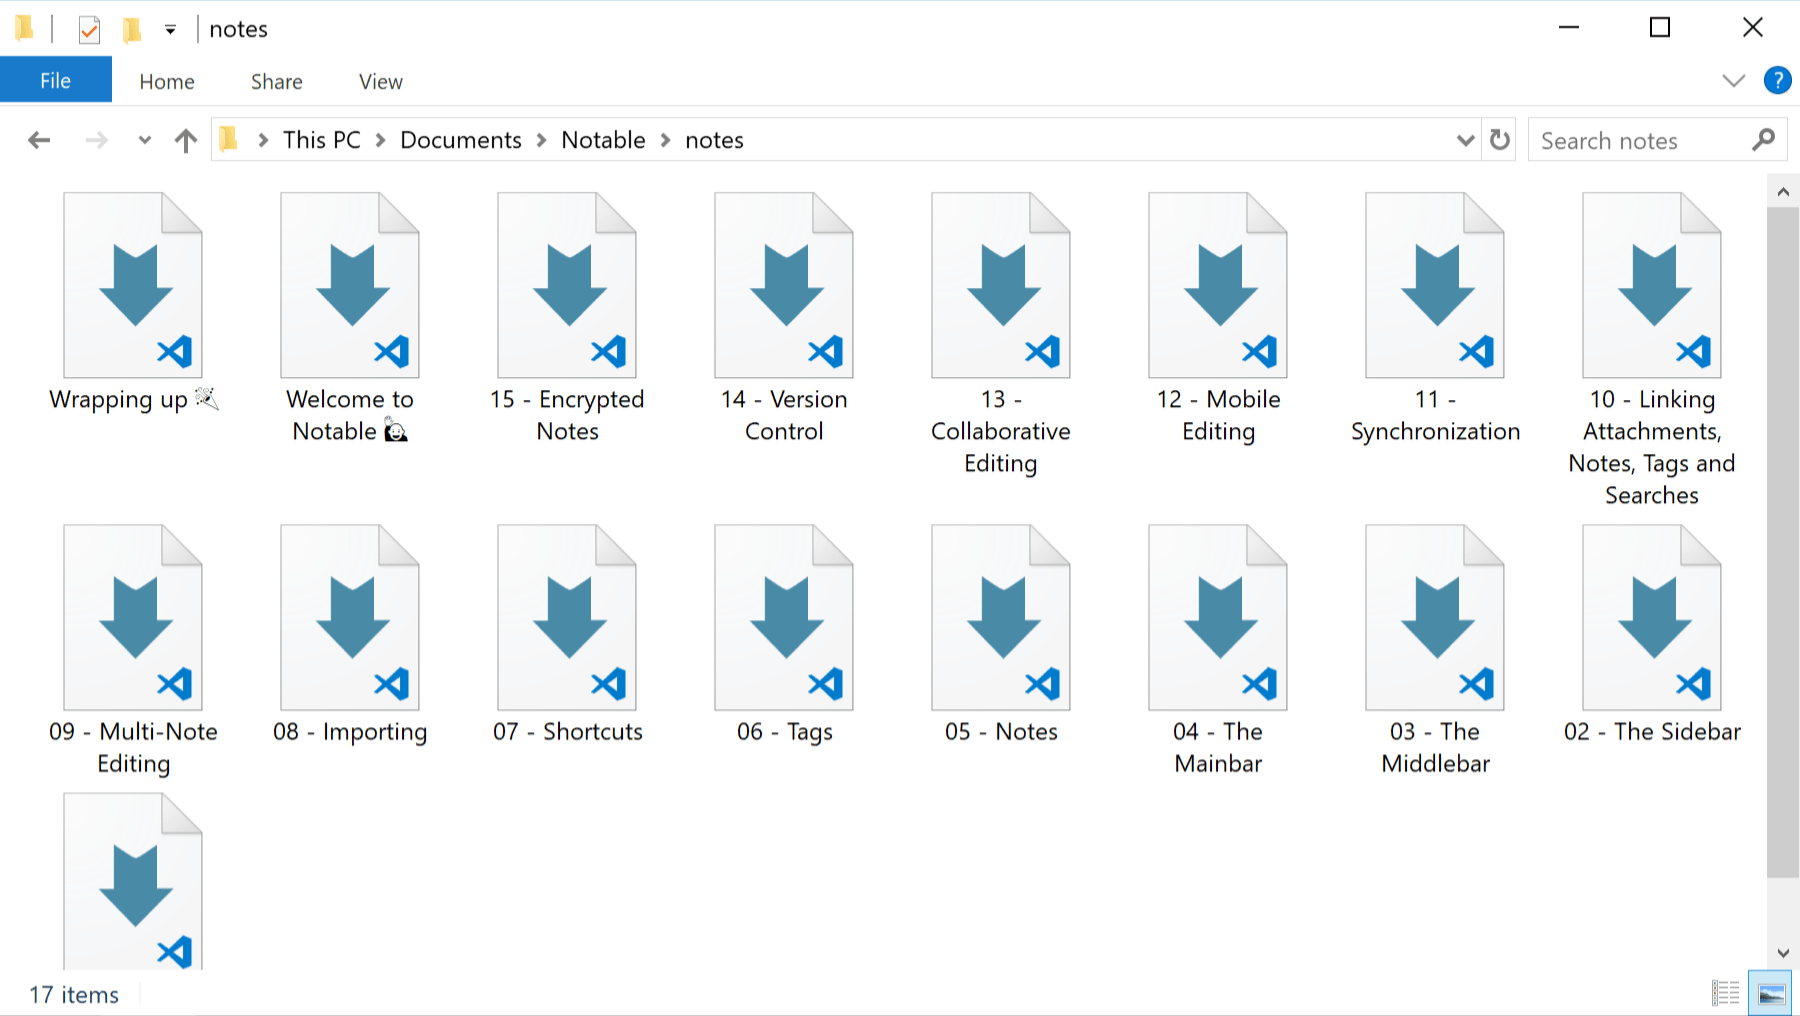Select the '11 - Synchronization' file icon
The width and height of the screenshot is (1800, 1016).
[x=1435, y=285]
